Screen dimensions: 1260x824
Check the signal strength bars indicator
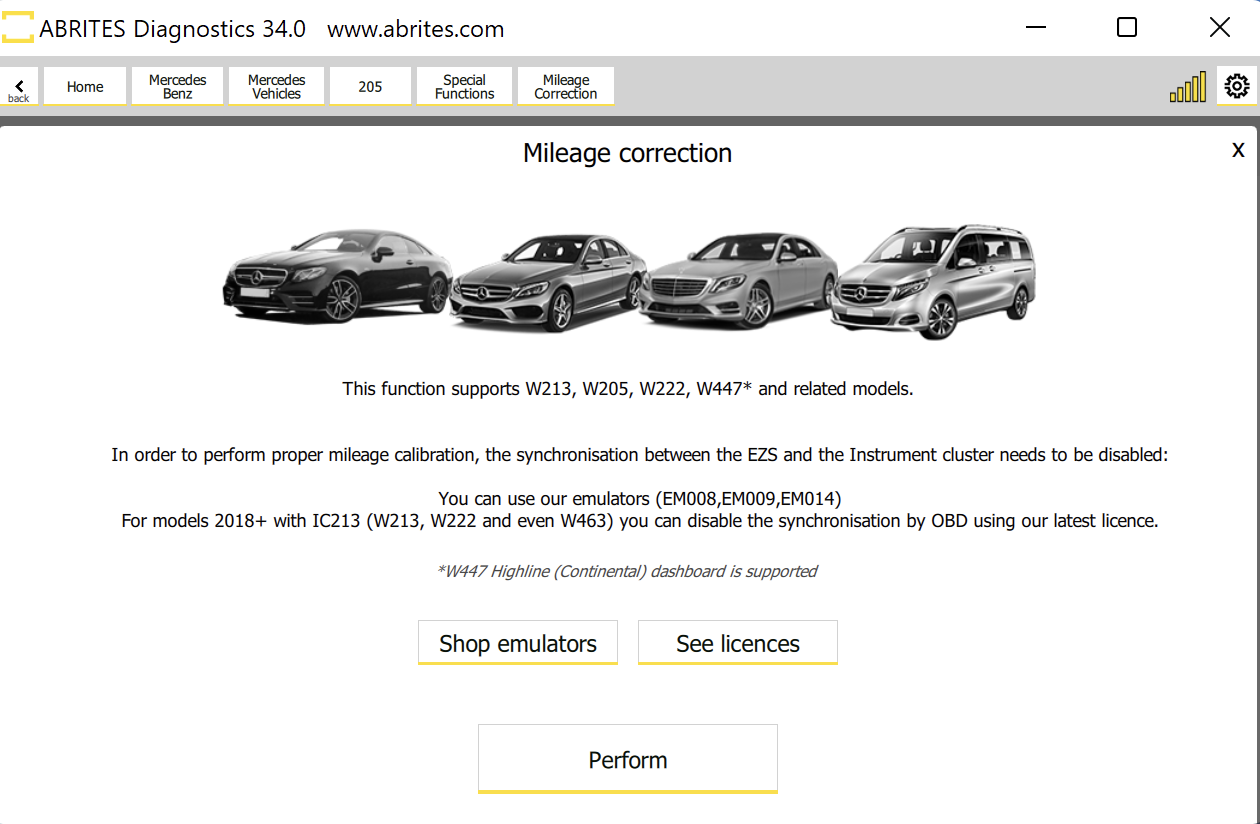1188,87
